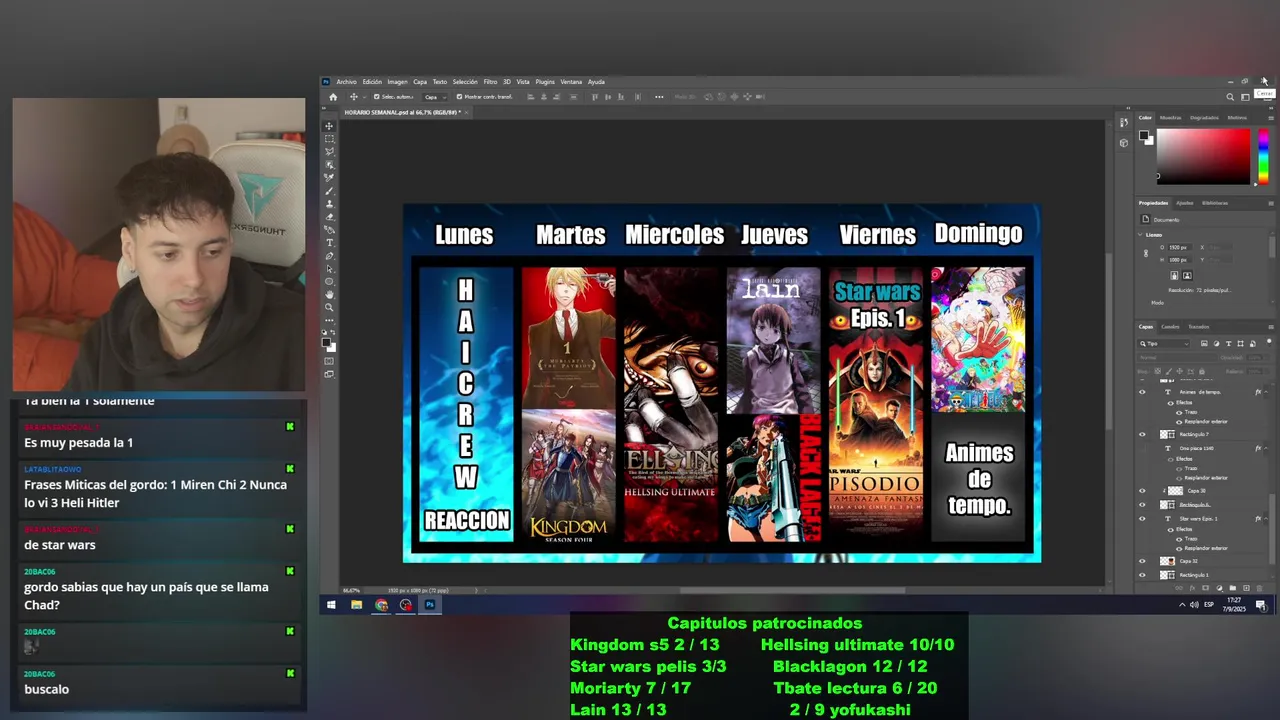Open the 3D cube panel icon in dock

(x=1124, y=143)
